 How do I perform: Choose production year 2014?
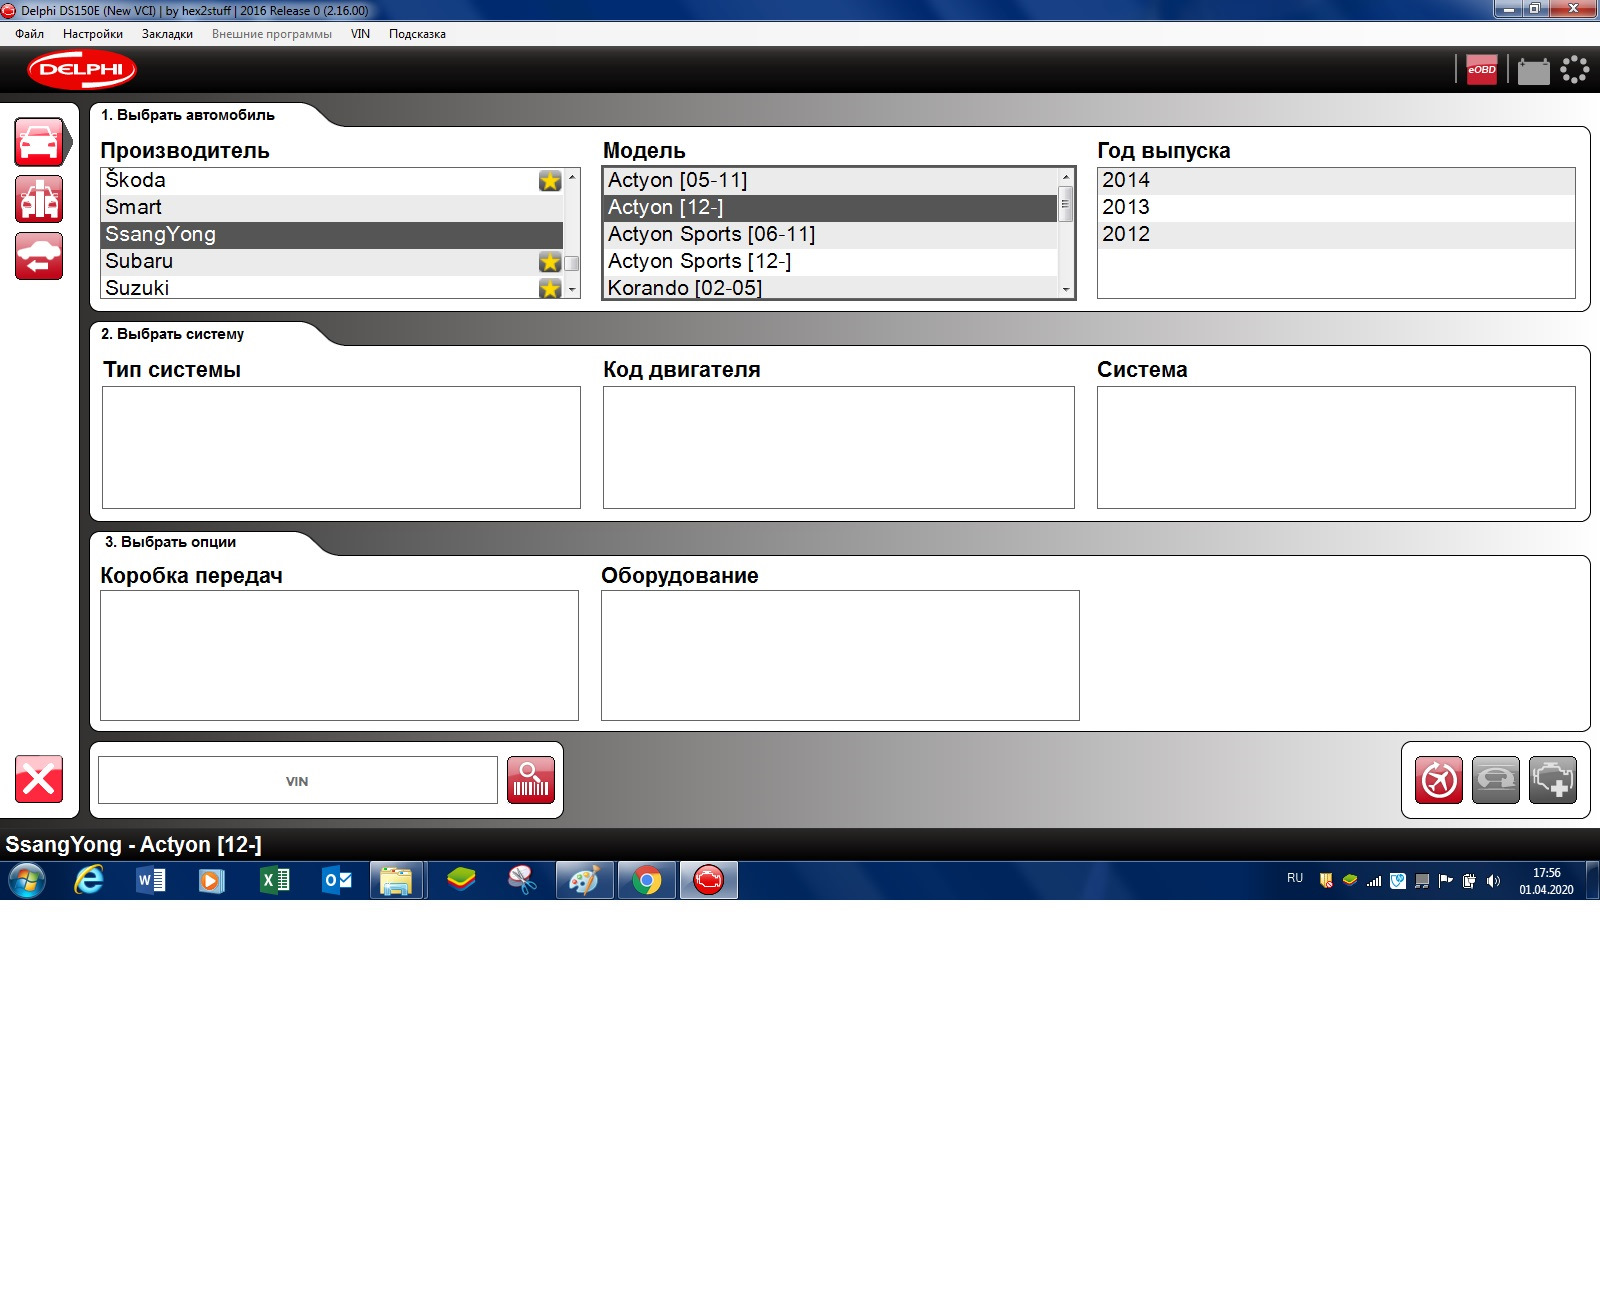point(1336,181)
